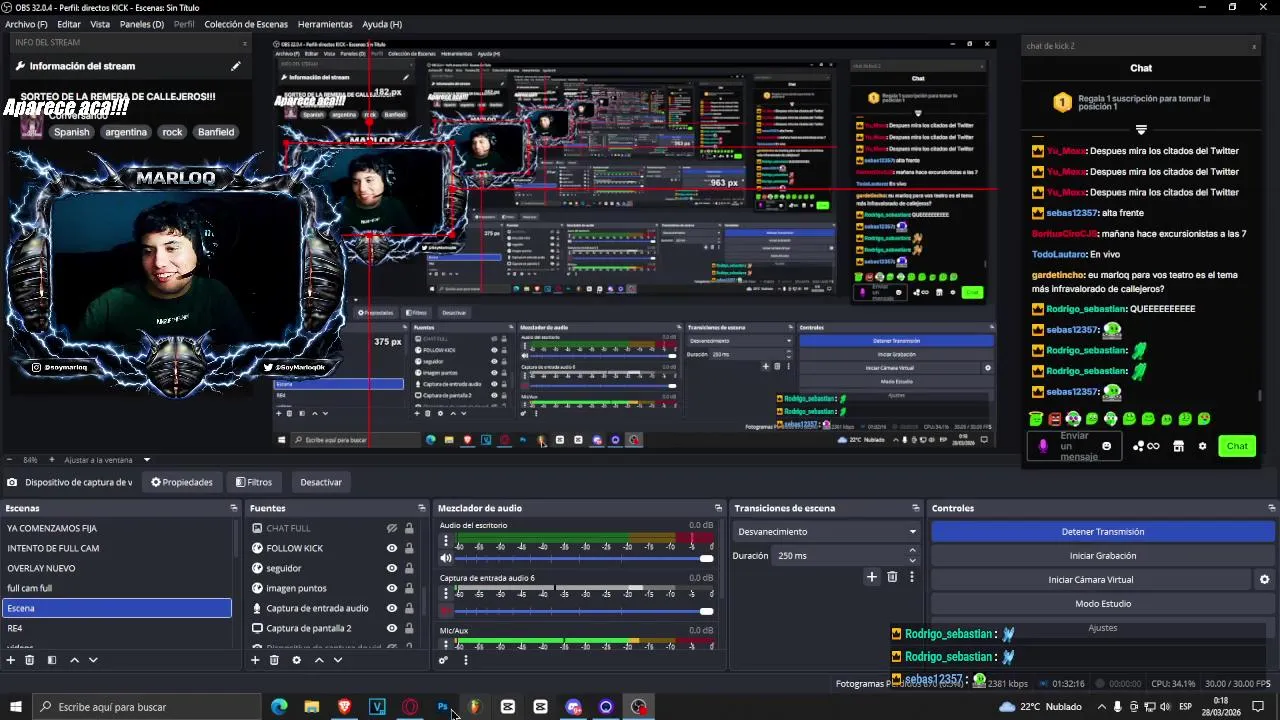Move selected scene down

[x=93, y=660]
